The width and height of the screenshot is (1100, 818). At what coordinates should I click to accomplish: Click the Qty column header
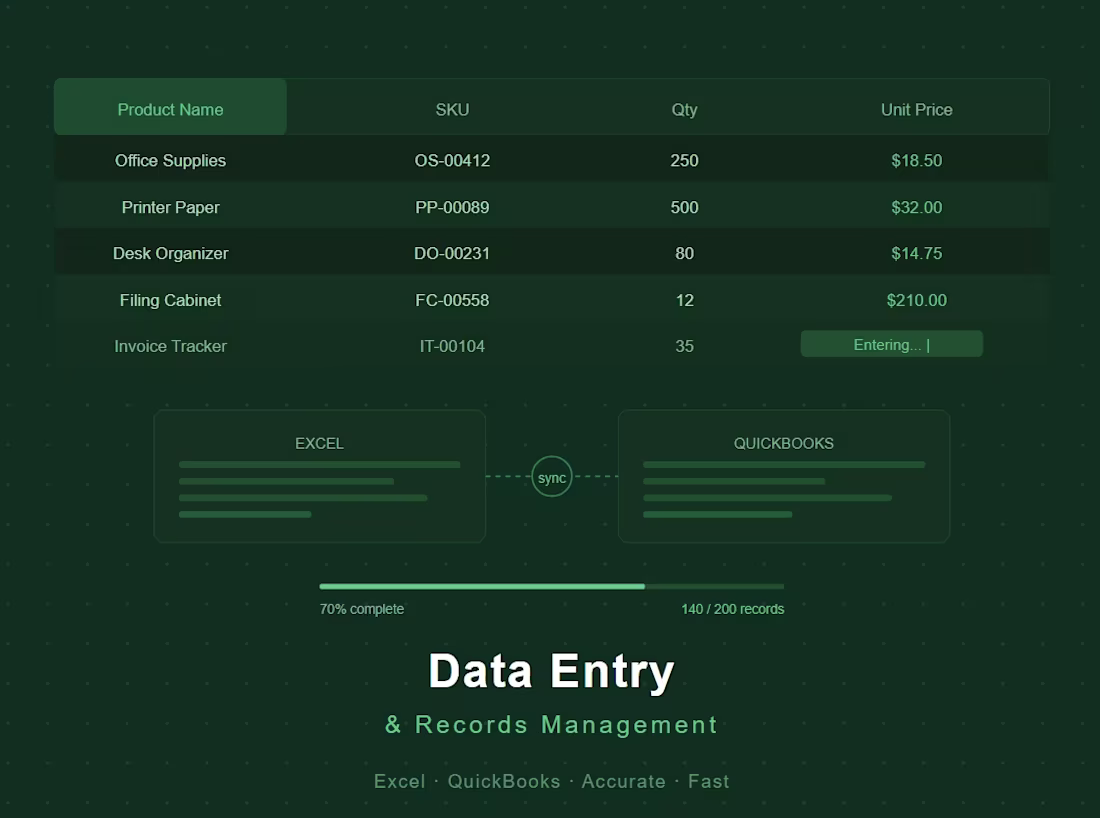coord(684,110)
